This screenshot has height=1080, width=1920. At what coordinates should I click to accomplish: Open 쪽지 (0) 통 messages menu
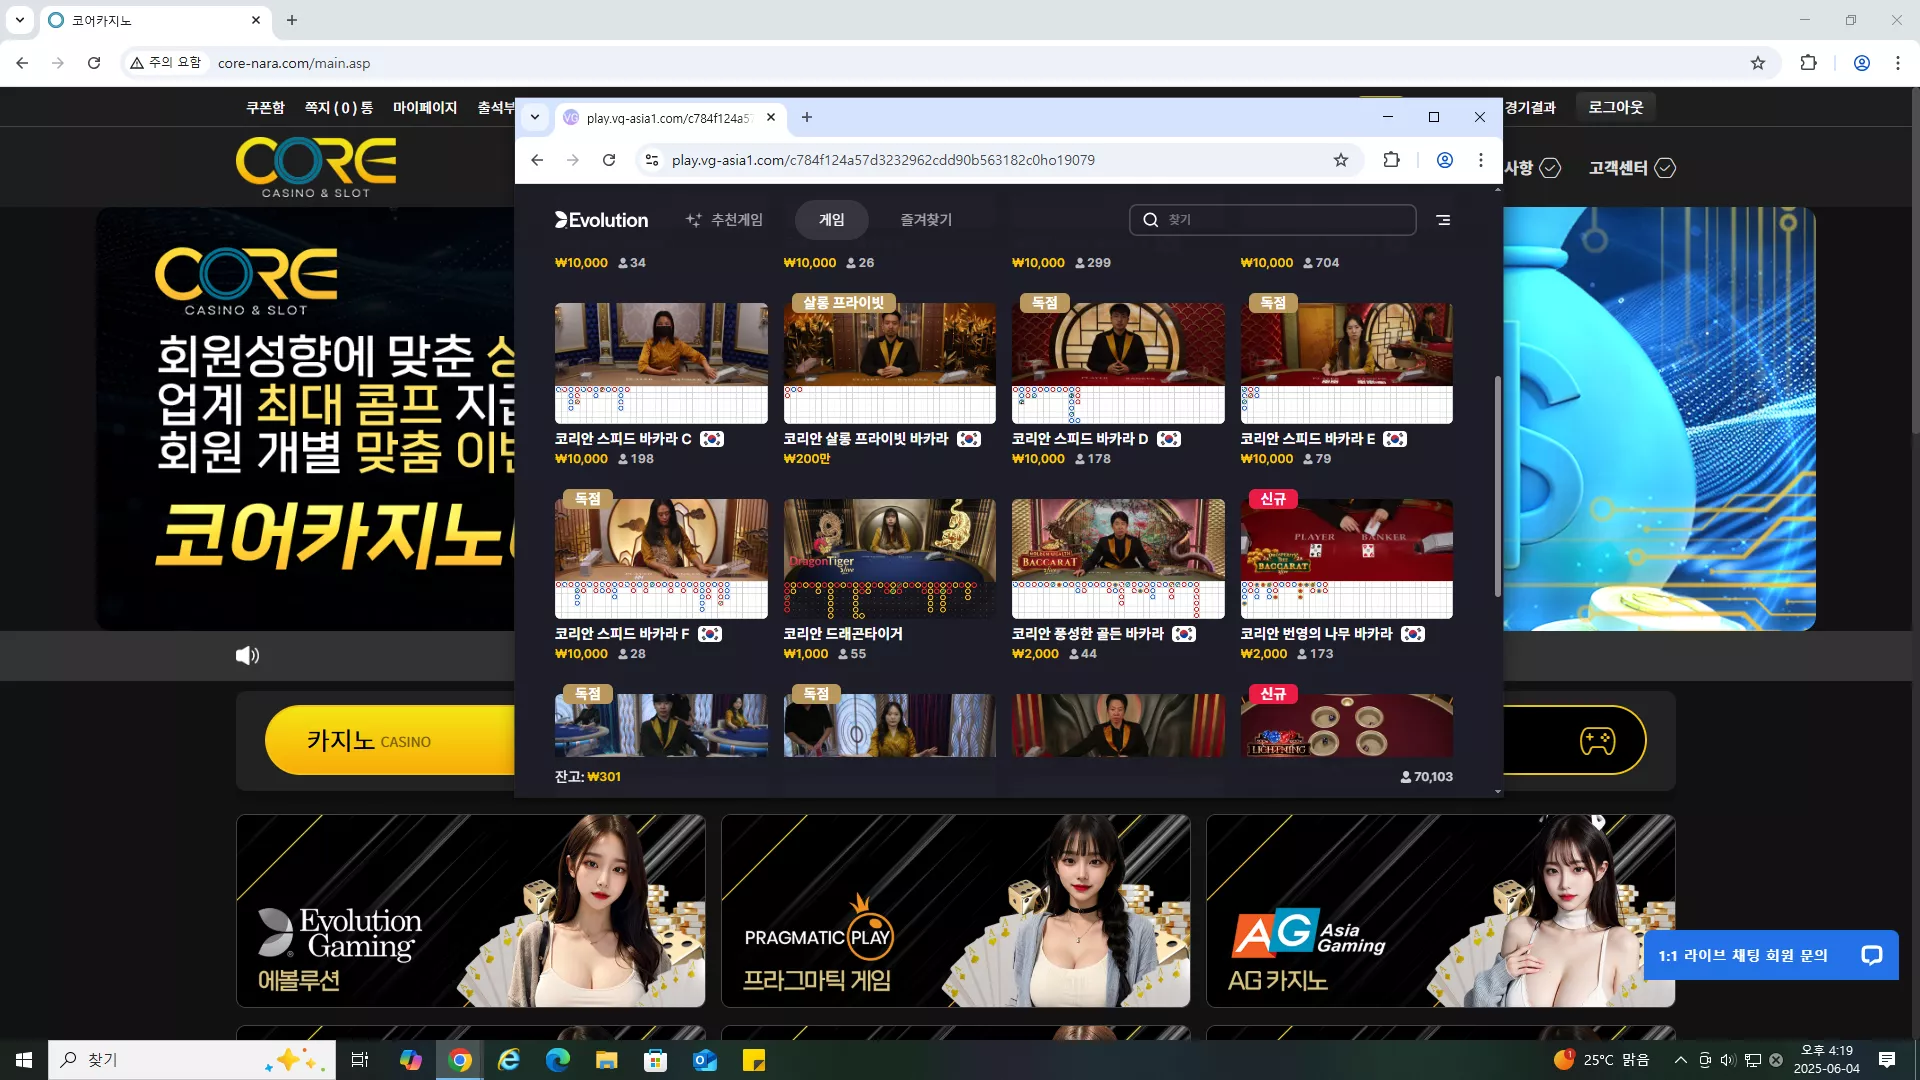pos(339,107)
